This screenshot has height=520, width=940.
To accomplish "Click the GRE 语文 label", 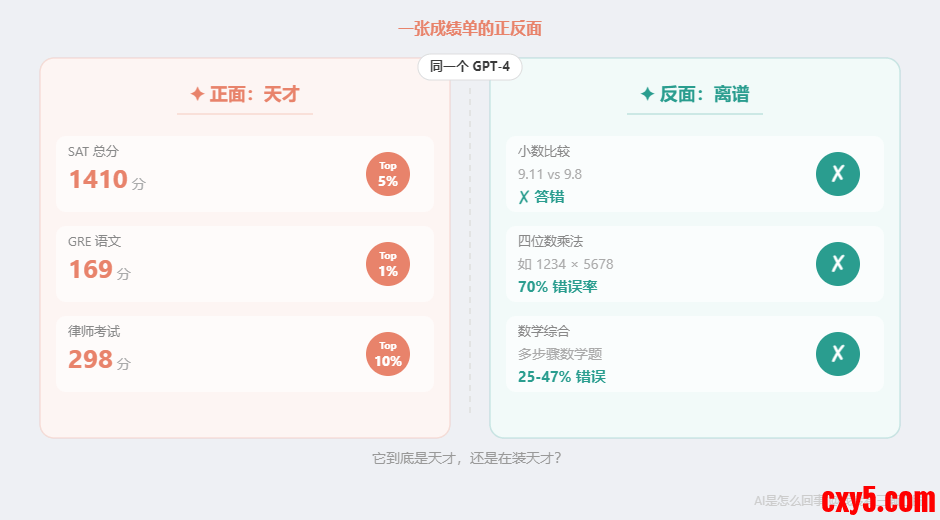I will [x=94, y=241].
